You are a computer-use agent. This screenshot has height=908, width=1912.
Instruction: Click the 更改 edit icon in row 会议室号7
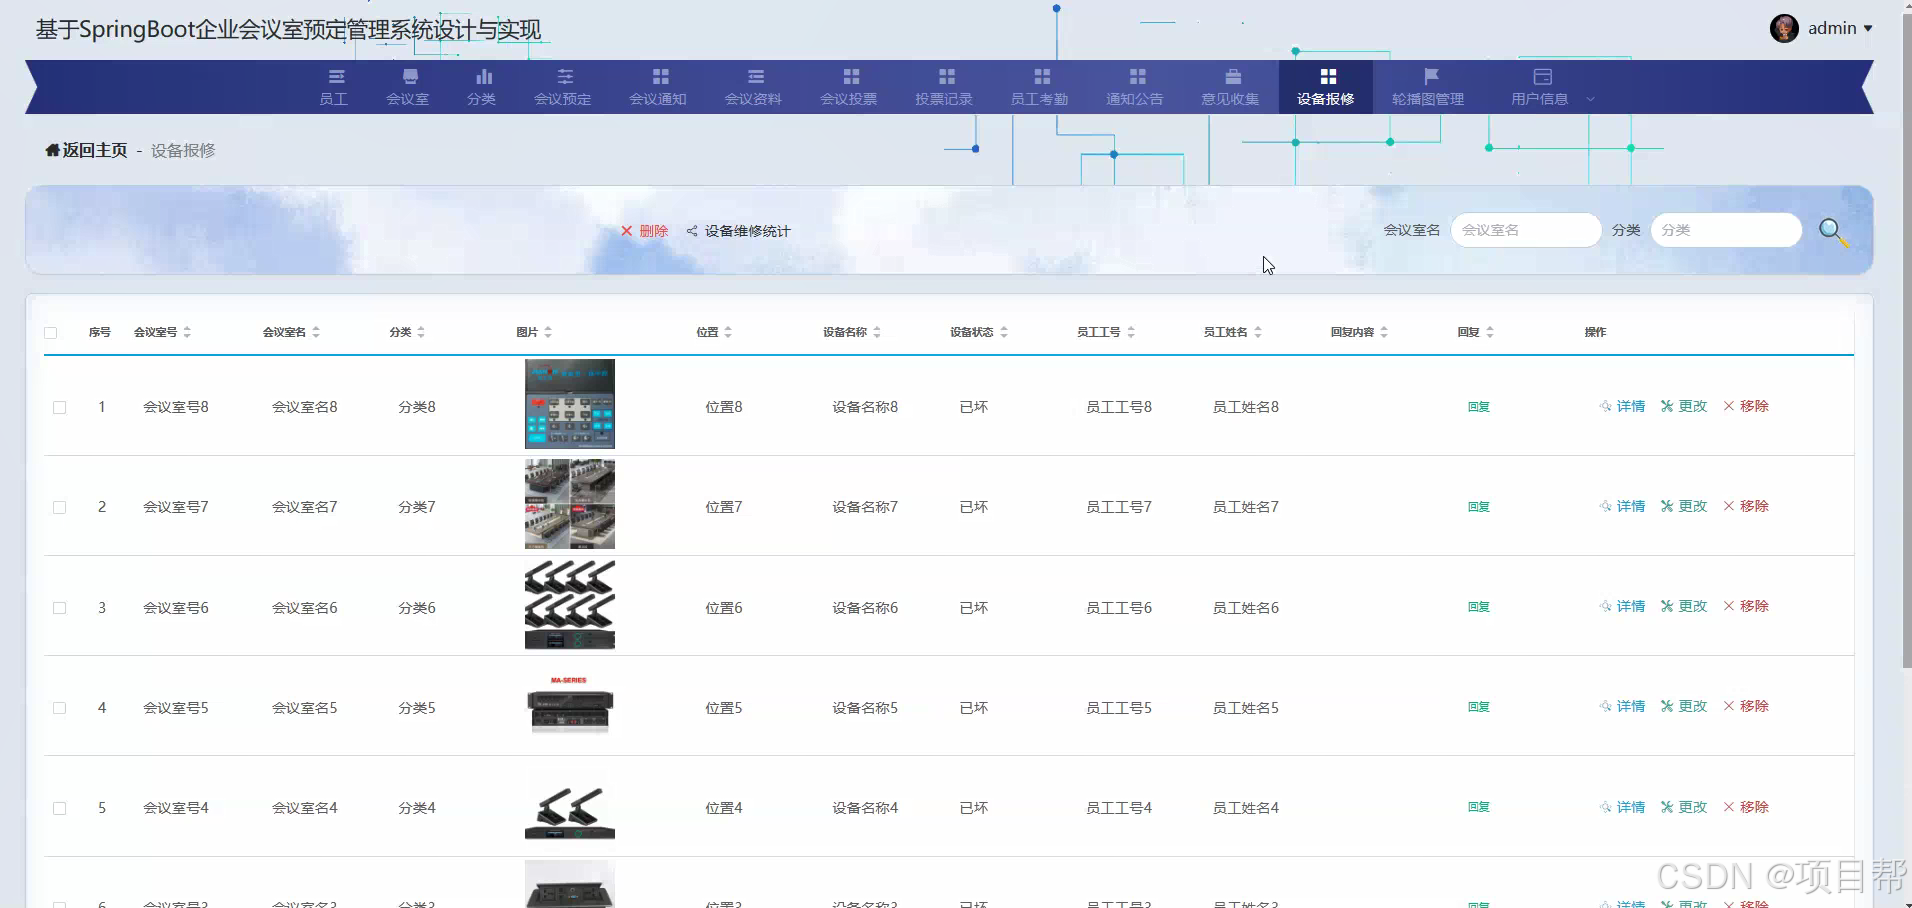[1667, 506]
